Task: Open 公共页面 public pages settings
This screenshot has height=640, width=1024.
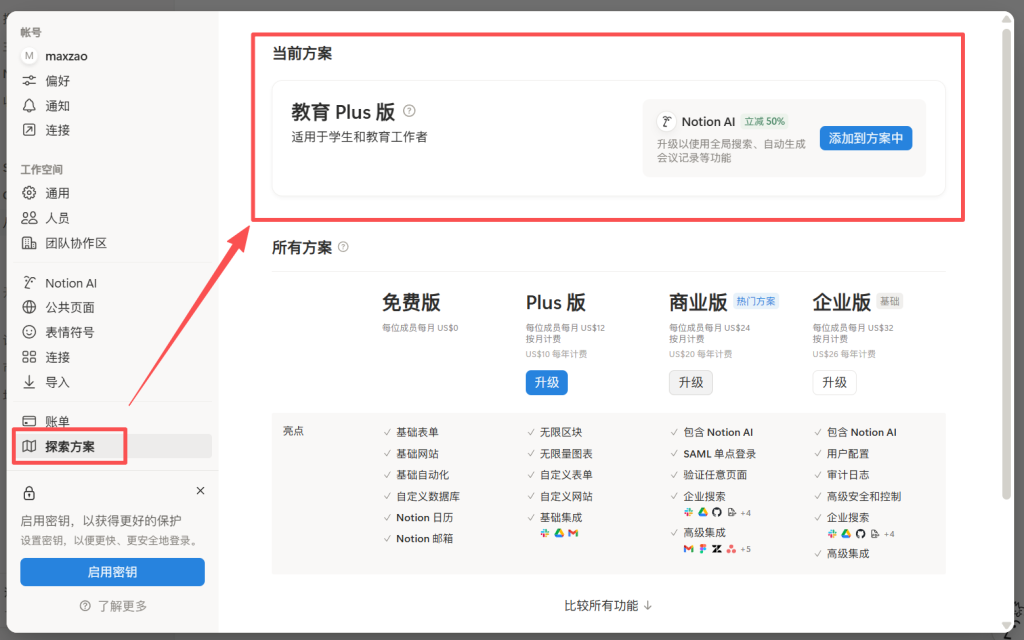Action: click(x=69, y=308)
